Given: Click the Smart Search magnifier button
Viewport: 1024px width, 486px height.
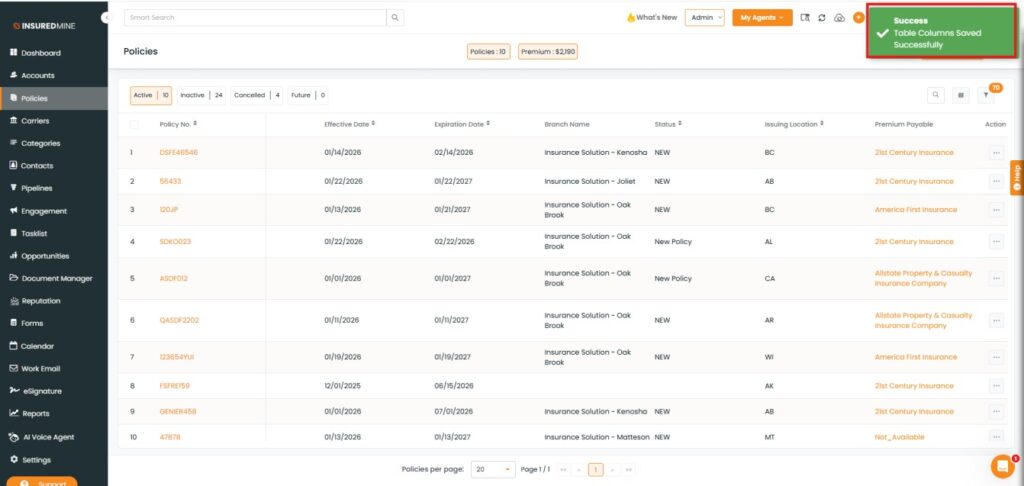Looking at the screenshot, I should coord(396,17).
